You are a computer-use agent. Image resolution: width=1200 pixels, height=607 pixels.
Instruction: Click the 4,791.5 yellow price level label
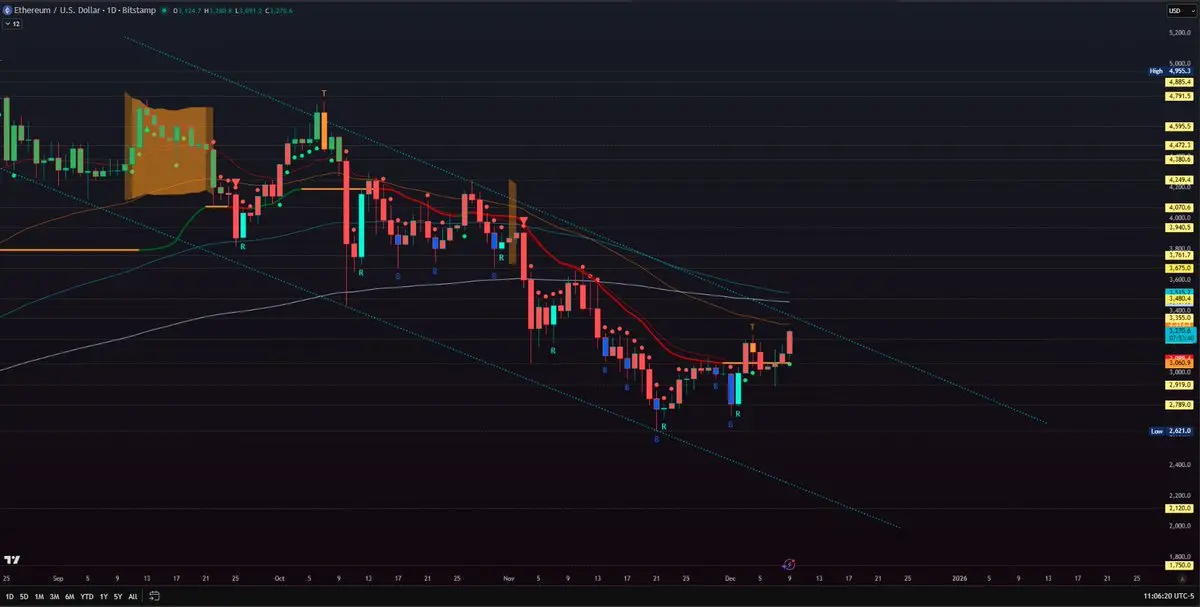(1177, 96)
